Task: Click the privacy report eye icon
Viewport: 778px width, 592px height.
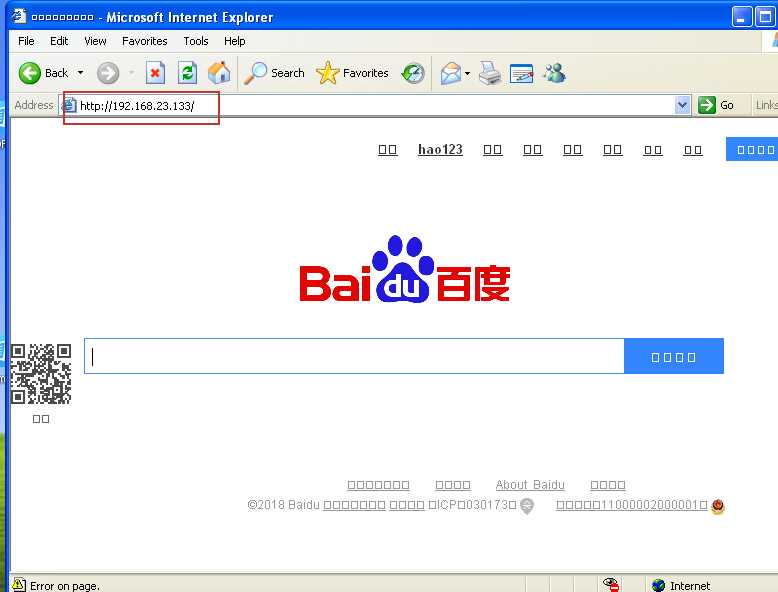Action: click(611, 585)
